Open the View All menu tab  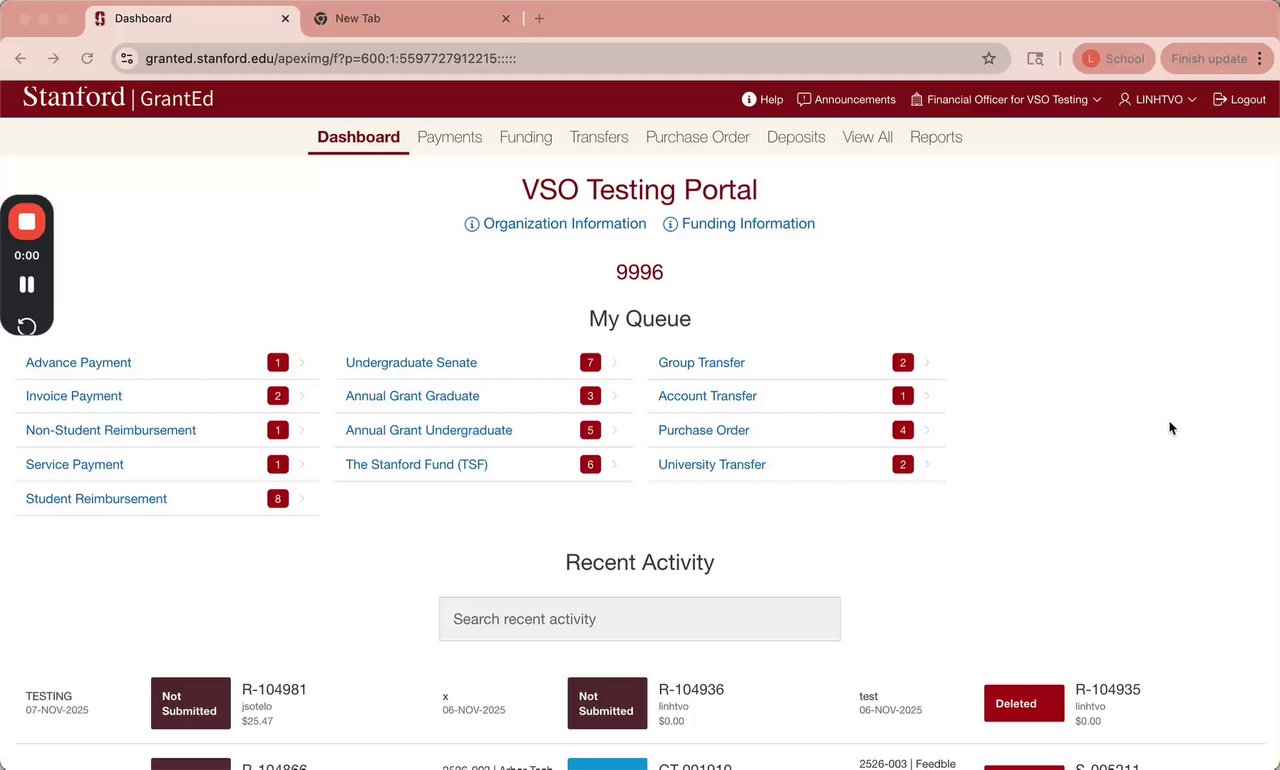(x=868, y=137)
